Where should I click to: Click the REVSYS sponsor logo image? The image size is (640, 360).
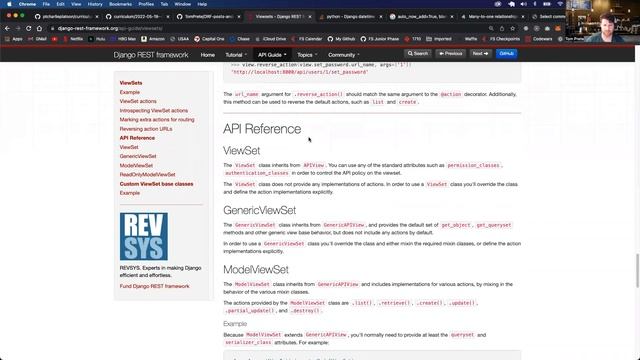144,236
